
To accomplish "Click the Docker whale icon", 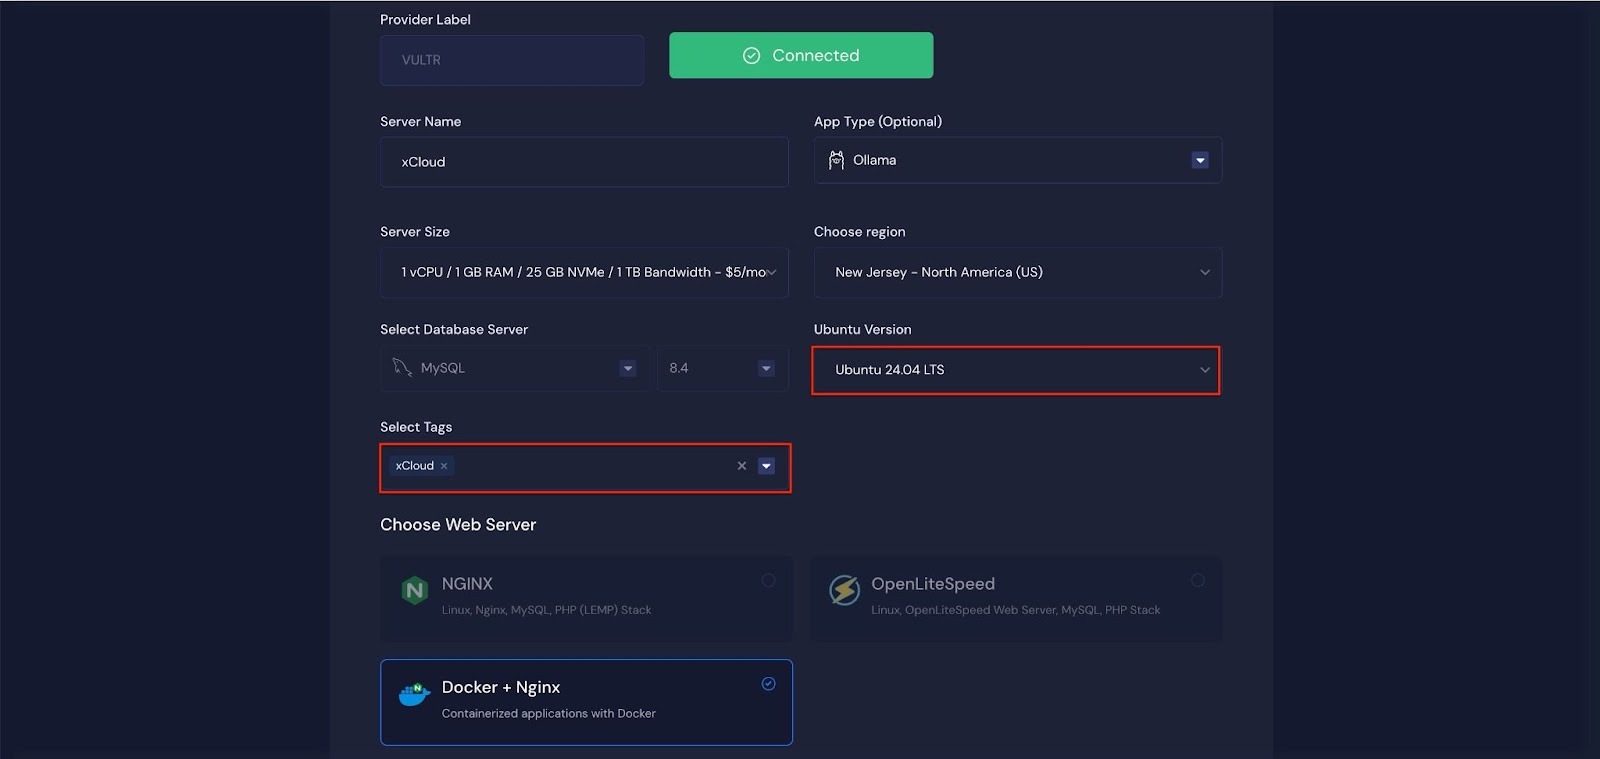I will (414, 693).
